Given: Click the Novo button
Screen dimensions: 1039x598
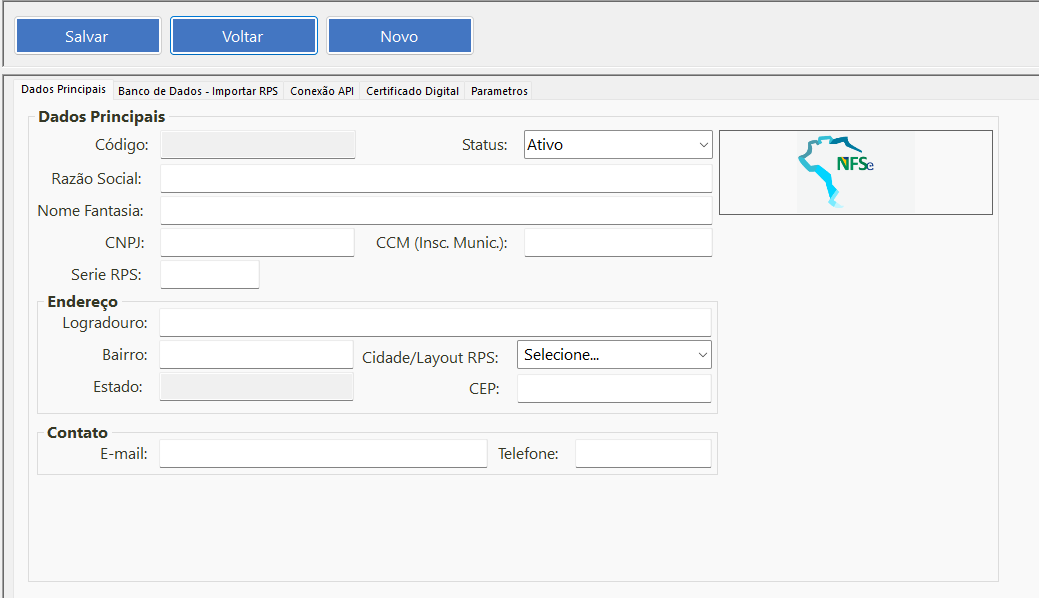Looking at the screenshot, I should 400,36.
